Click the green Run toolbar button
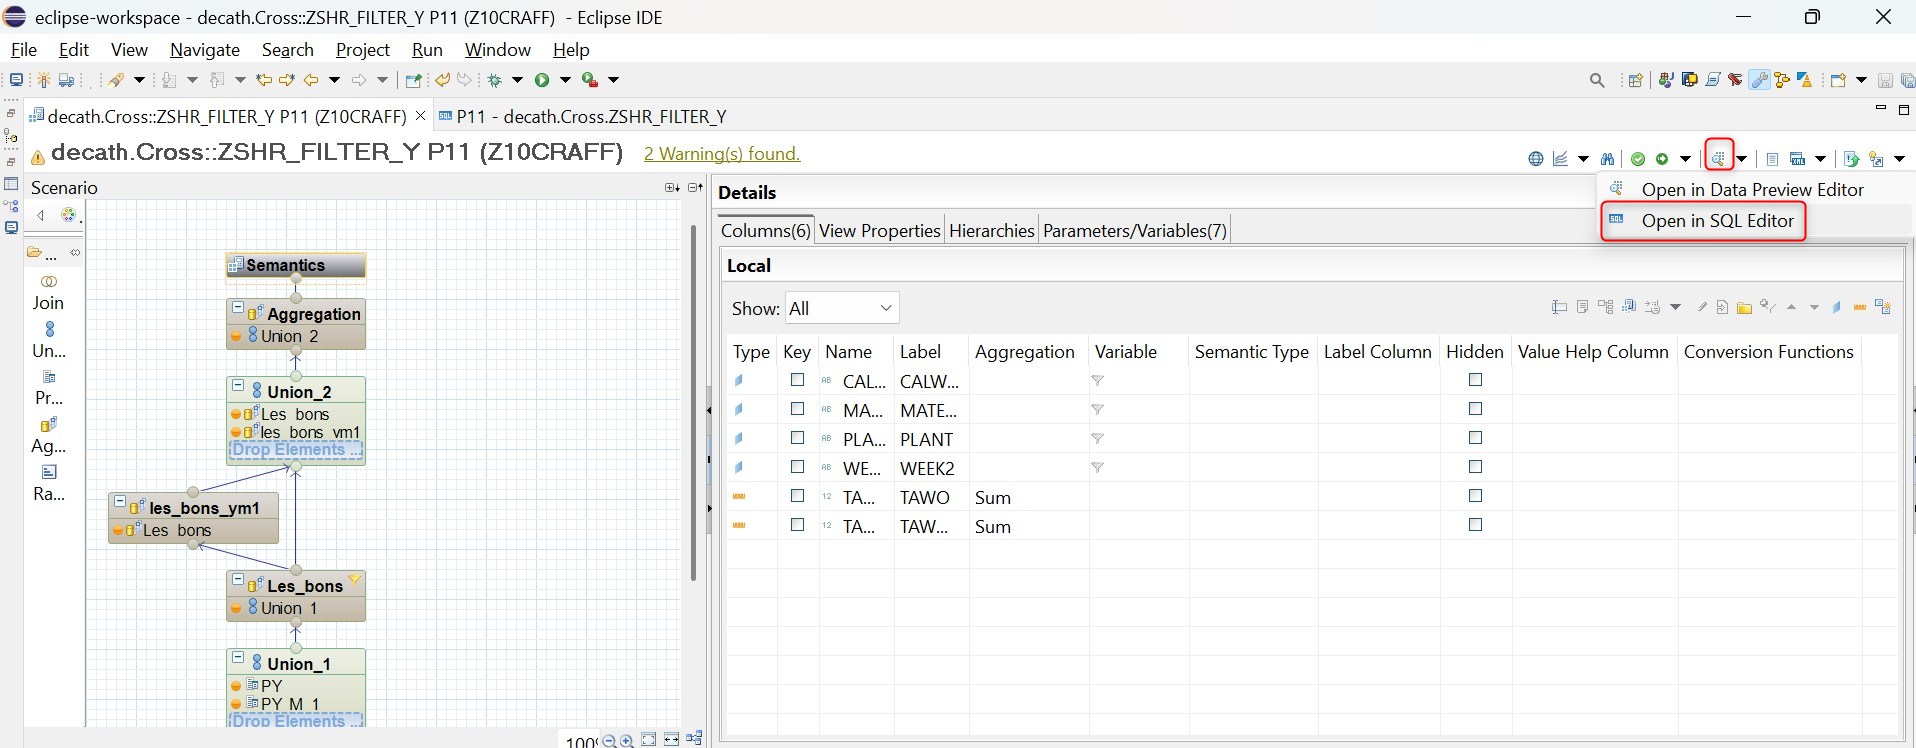 tap(542, 80)
